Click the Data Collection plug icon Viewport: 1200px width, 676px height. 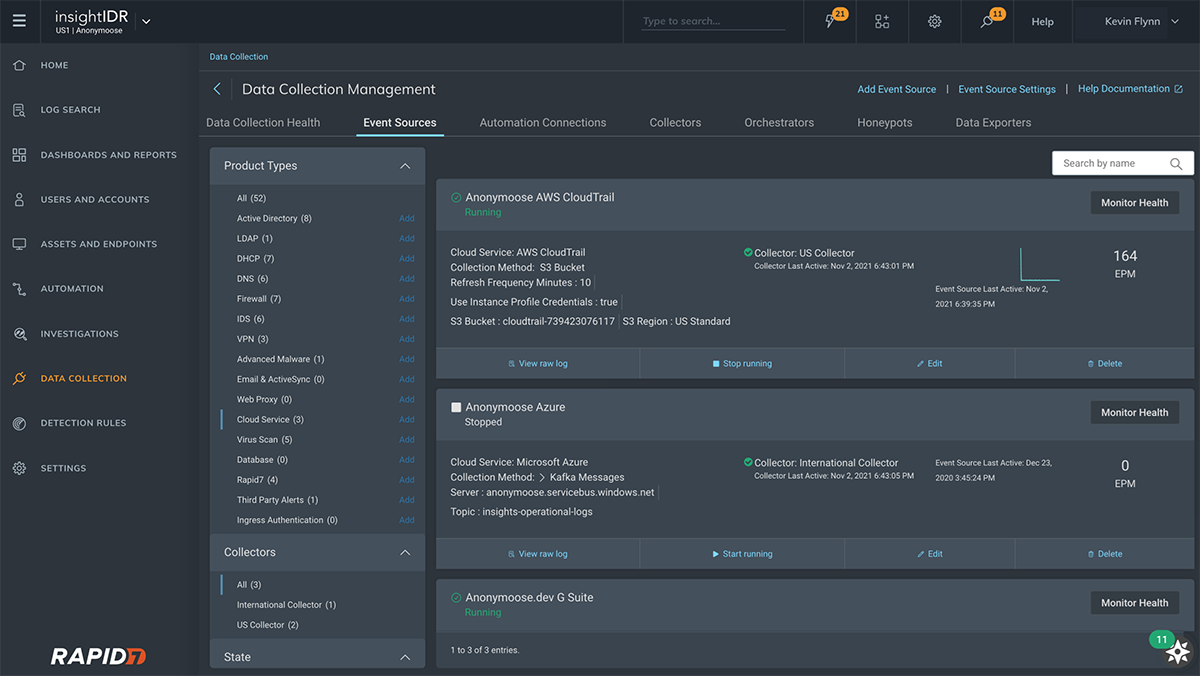coord(19,378)
